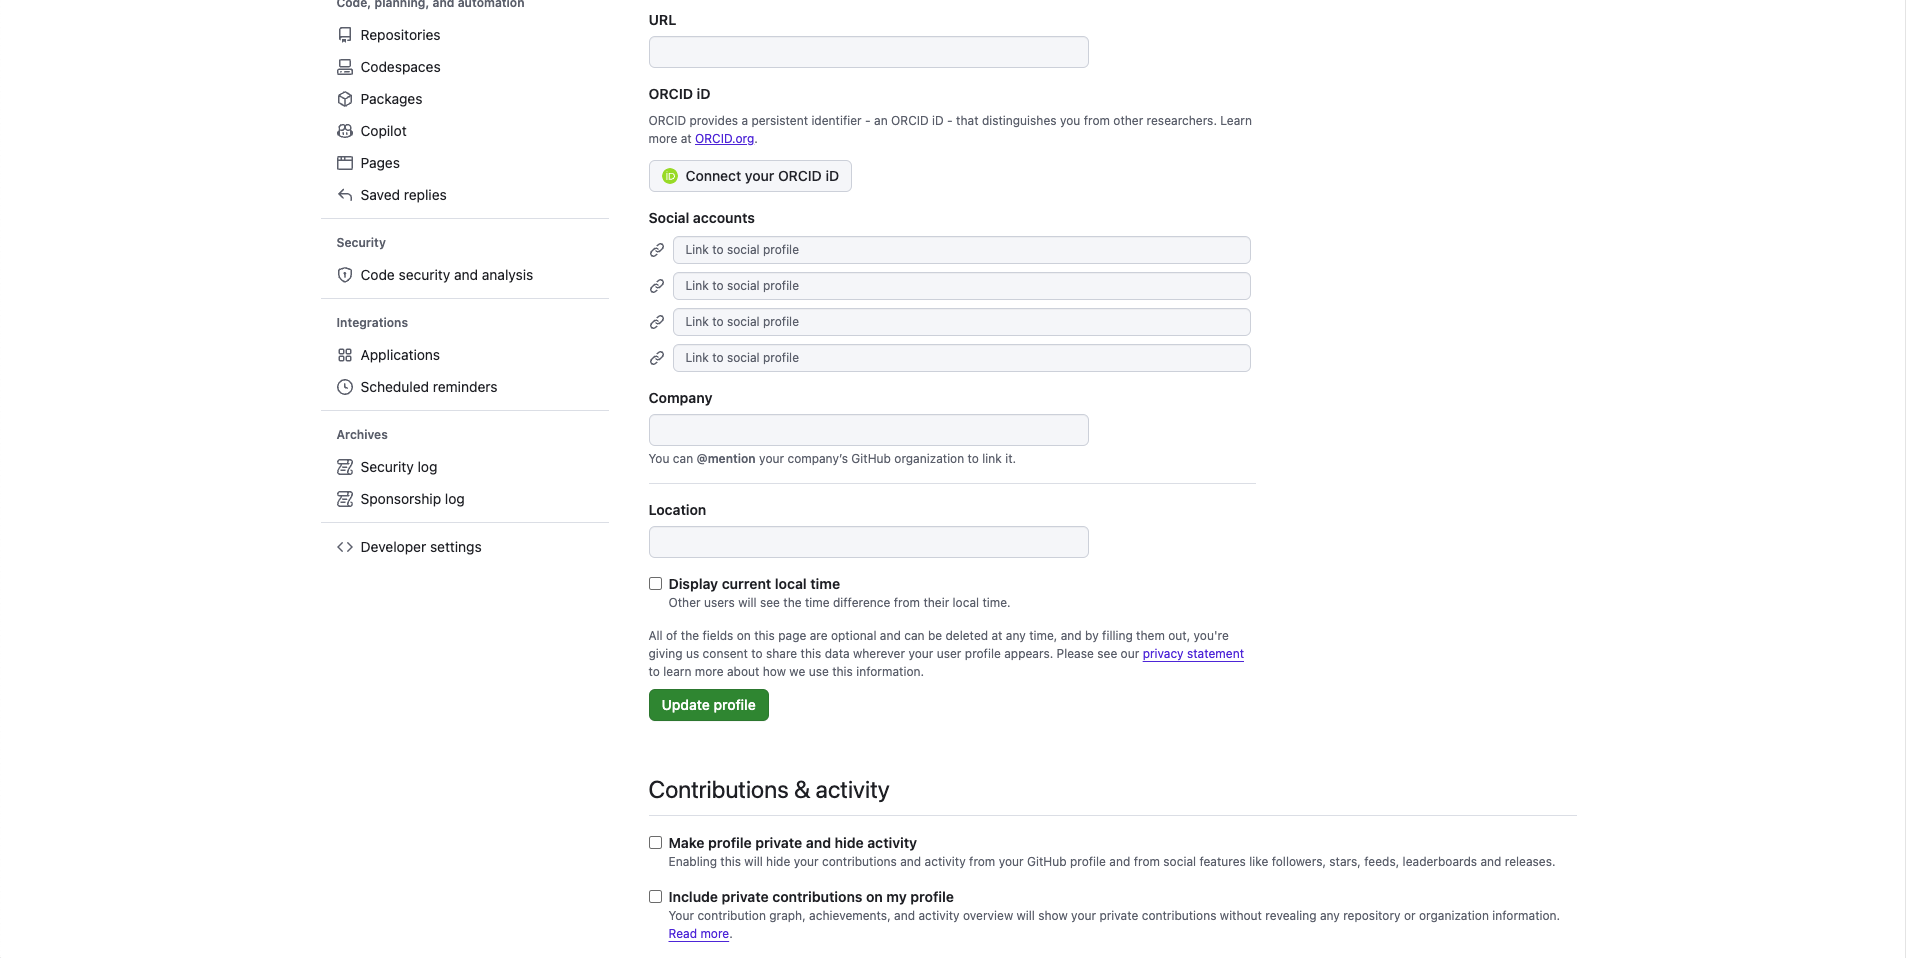Click the Scheduled reminders clock icon
The height and width of the screenshot is (958, 1906).
click(345, 387)
